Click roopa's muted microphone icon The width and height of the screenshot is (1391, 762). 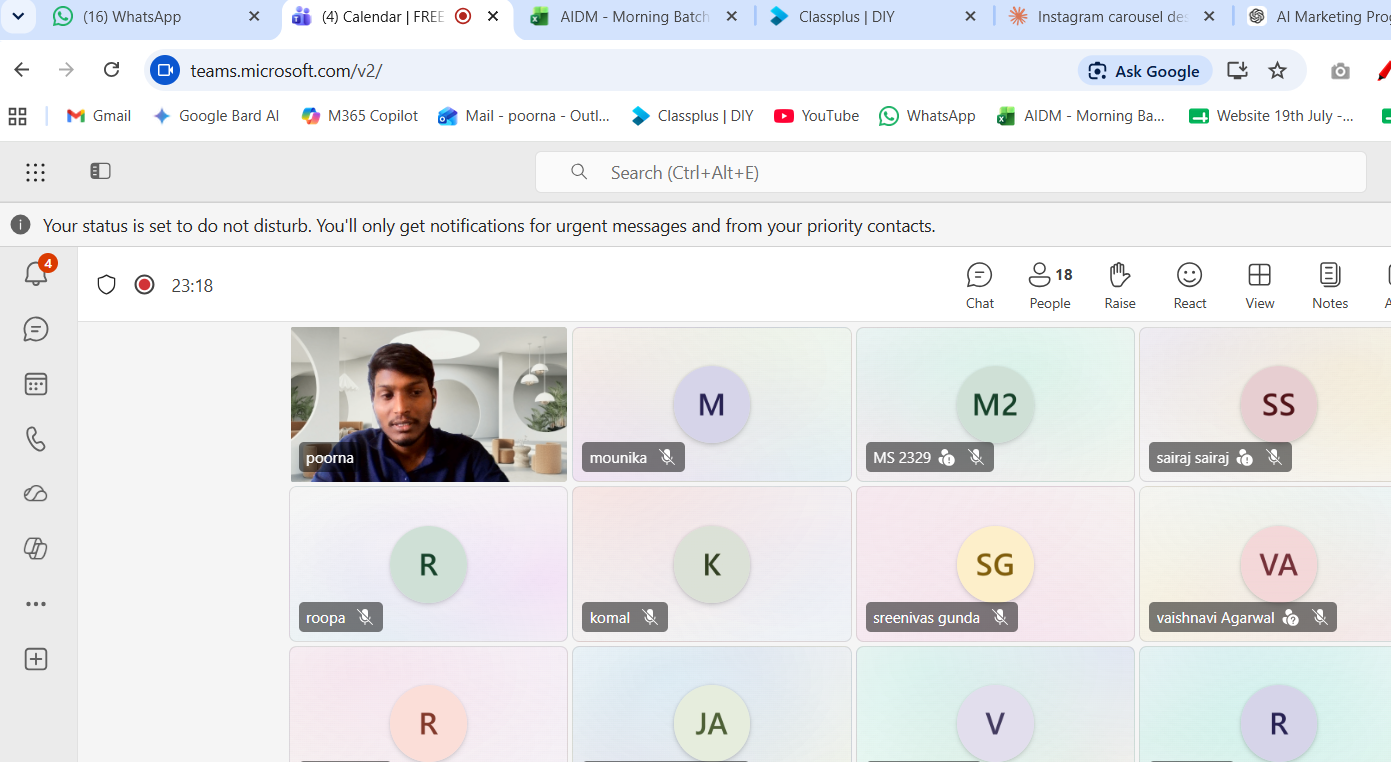point(365,617)
